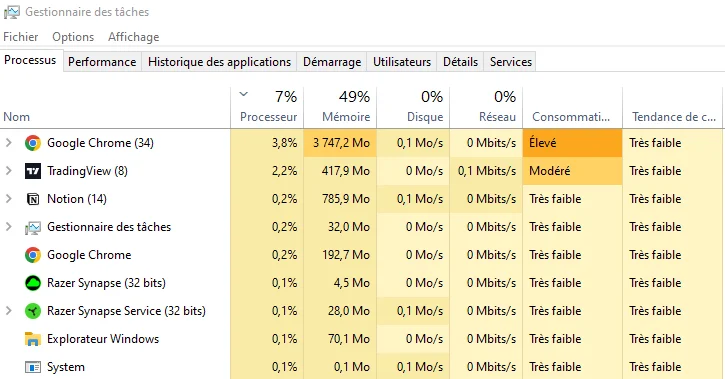
Task: Switch to the Performance tab
Action: (x=102, y=62)
